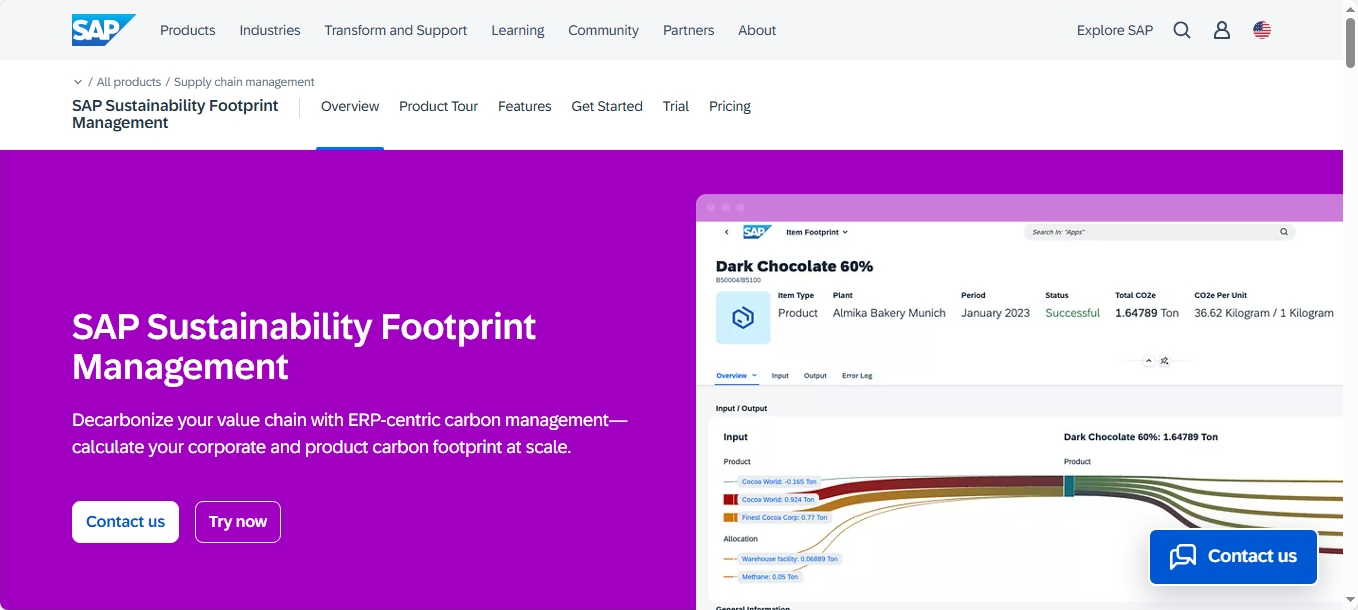
Task: Open the About menu
Action: point(757,30)
